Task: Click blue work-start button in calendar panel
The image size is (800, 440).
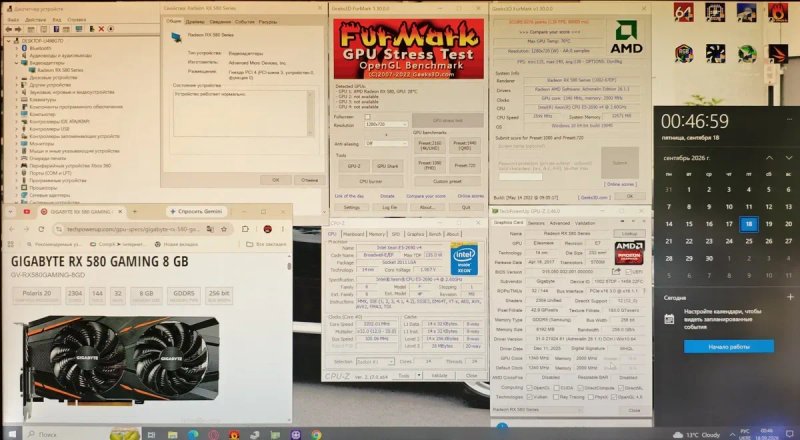Action: tap(729, 347)
